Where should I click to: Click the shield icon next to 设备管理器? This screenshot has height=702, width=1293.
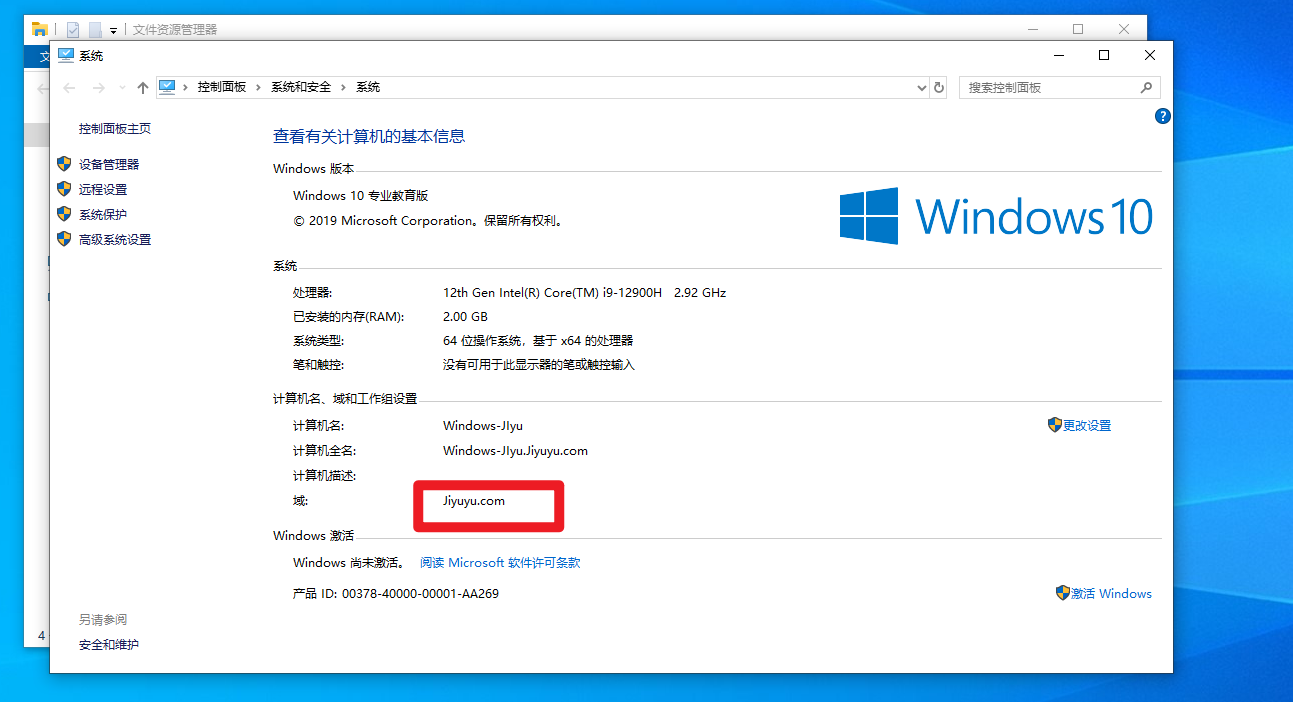tap(64, 164)
